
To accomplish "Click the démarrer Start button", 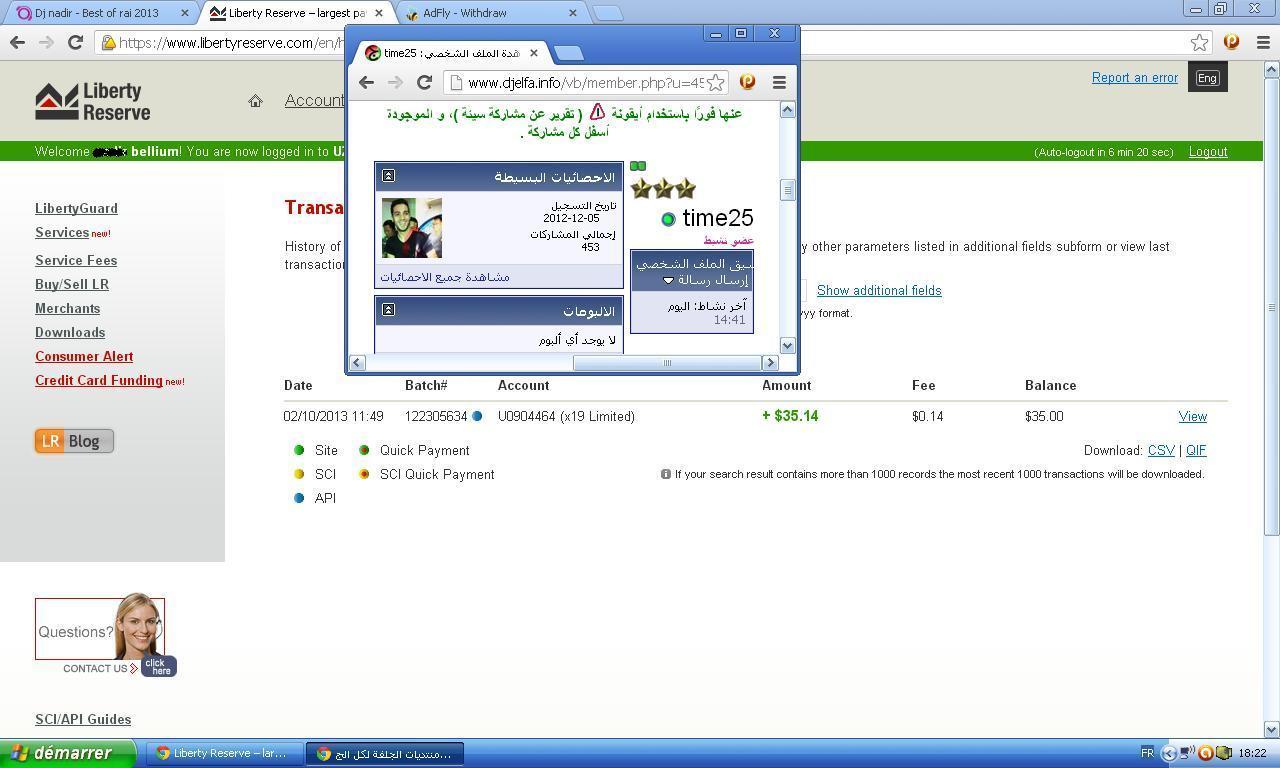I will (68, 753).
